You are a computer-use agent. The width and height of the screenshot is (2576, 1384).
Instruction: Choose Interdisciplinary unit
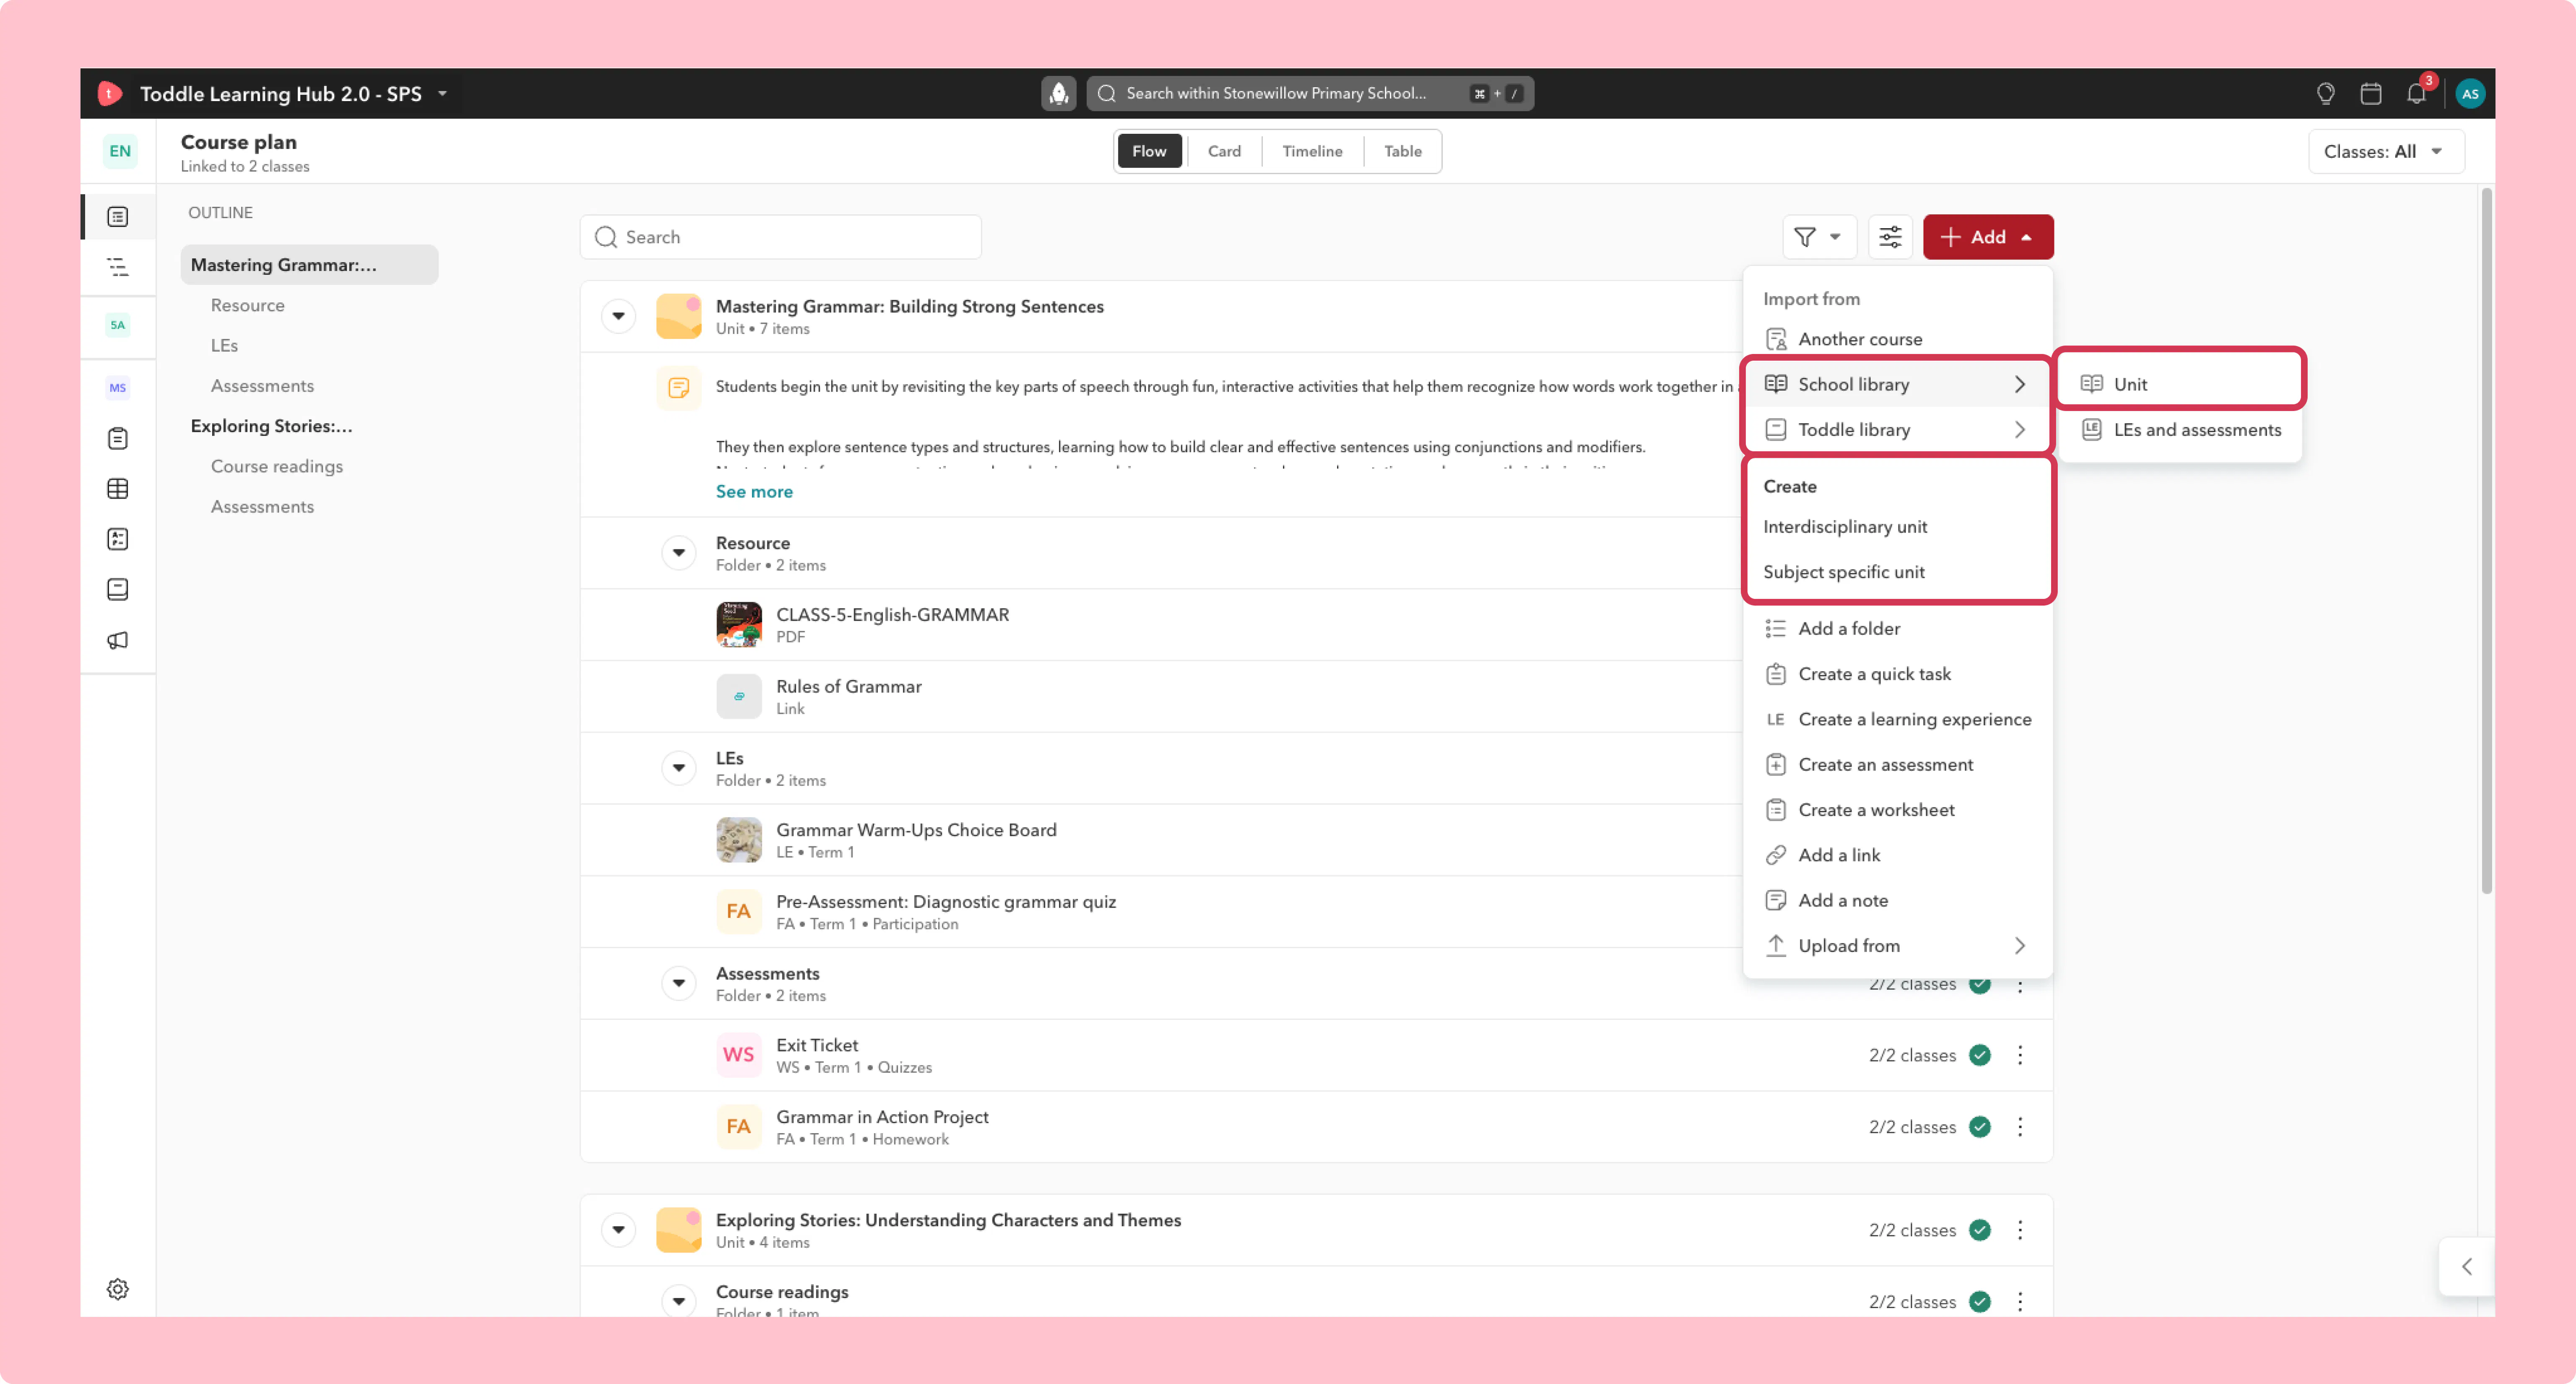coord(1898,527)
